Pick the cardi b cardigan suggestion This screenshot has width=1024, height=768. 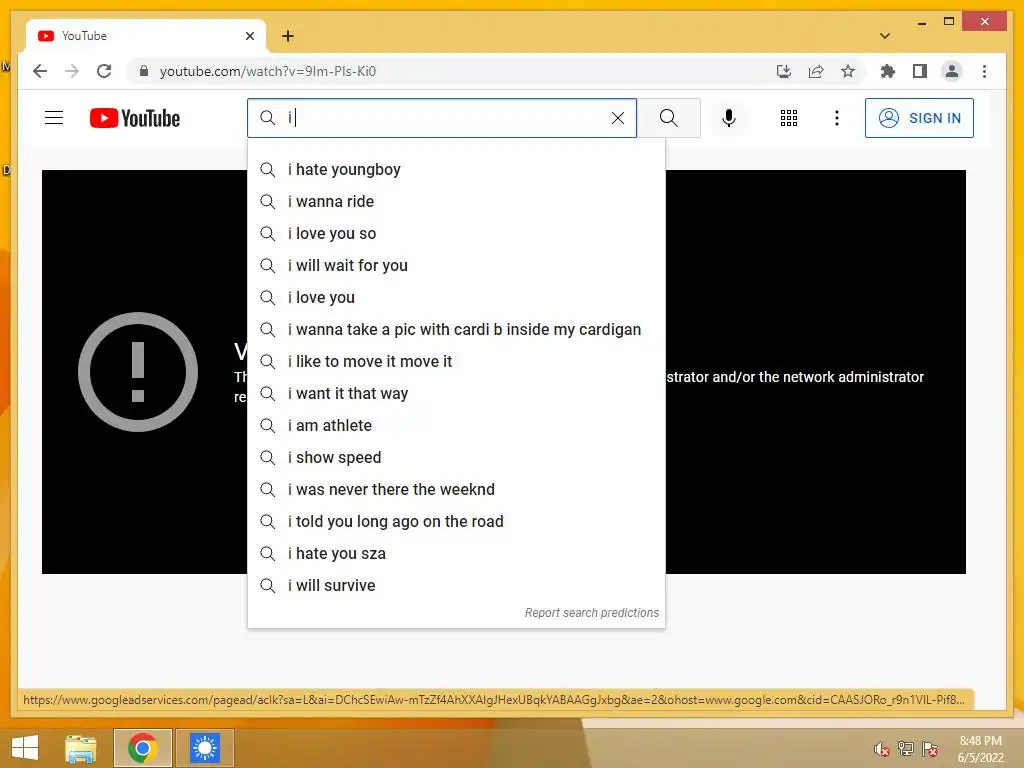[456, 330]
